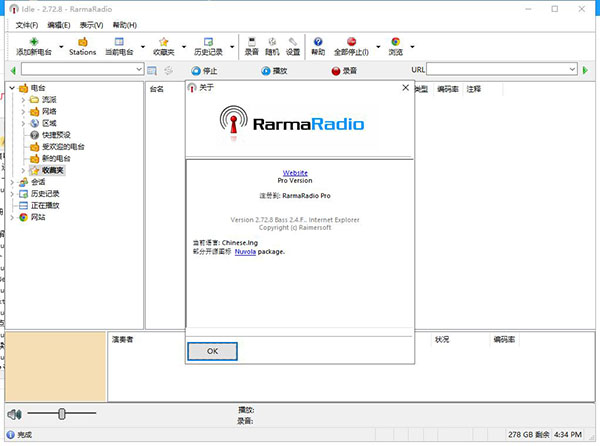Click the 台名 column header
Viewport: 600px width, 446px height.
157,89
